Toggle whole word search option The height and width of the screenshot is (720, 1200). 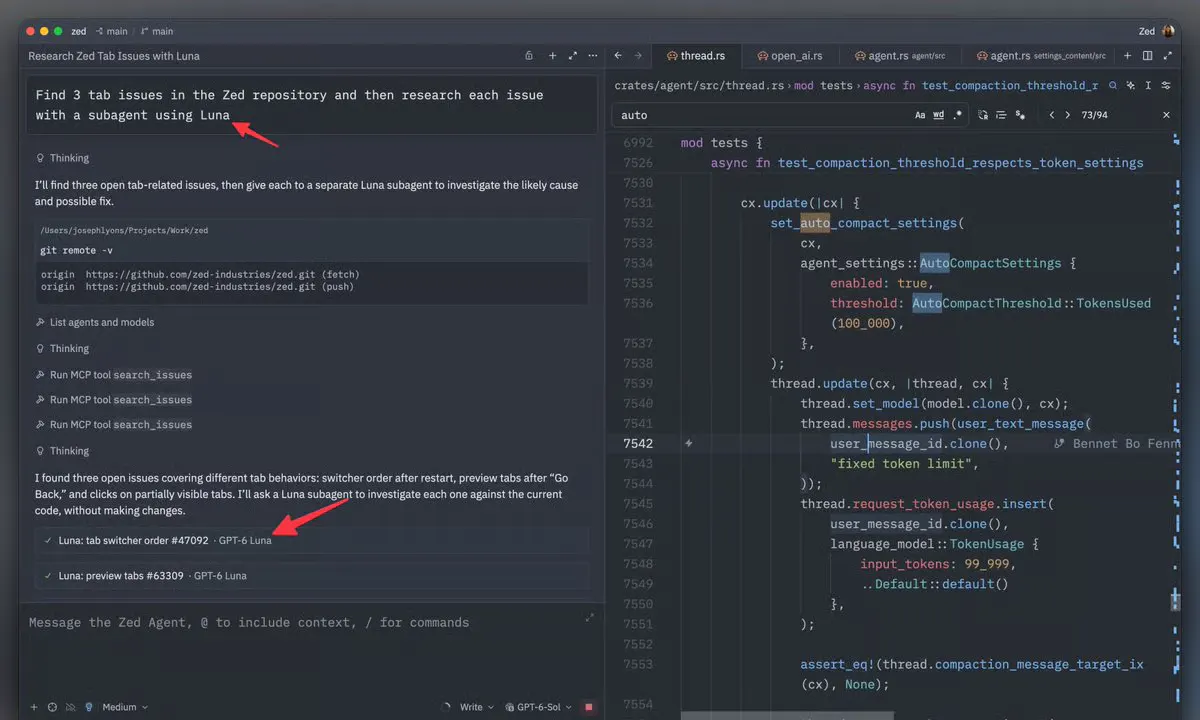point(939,115)
